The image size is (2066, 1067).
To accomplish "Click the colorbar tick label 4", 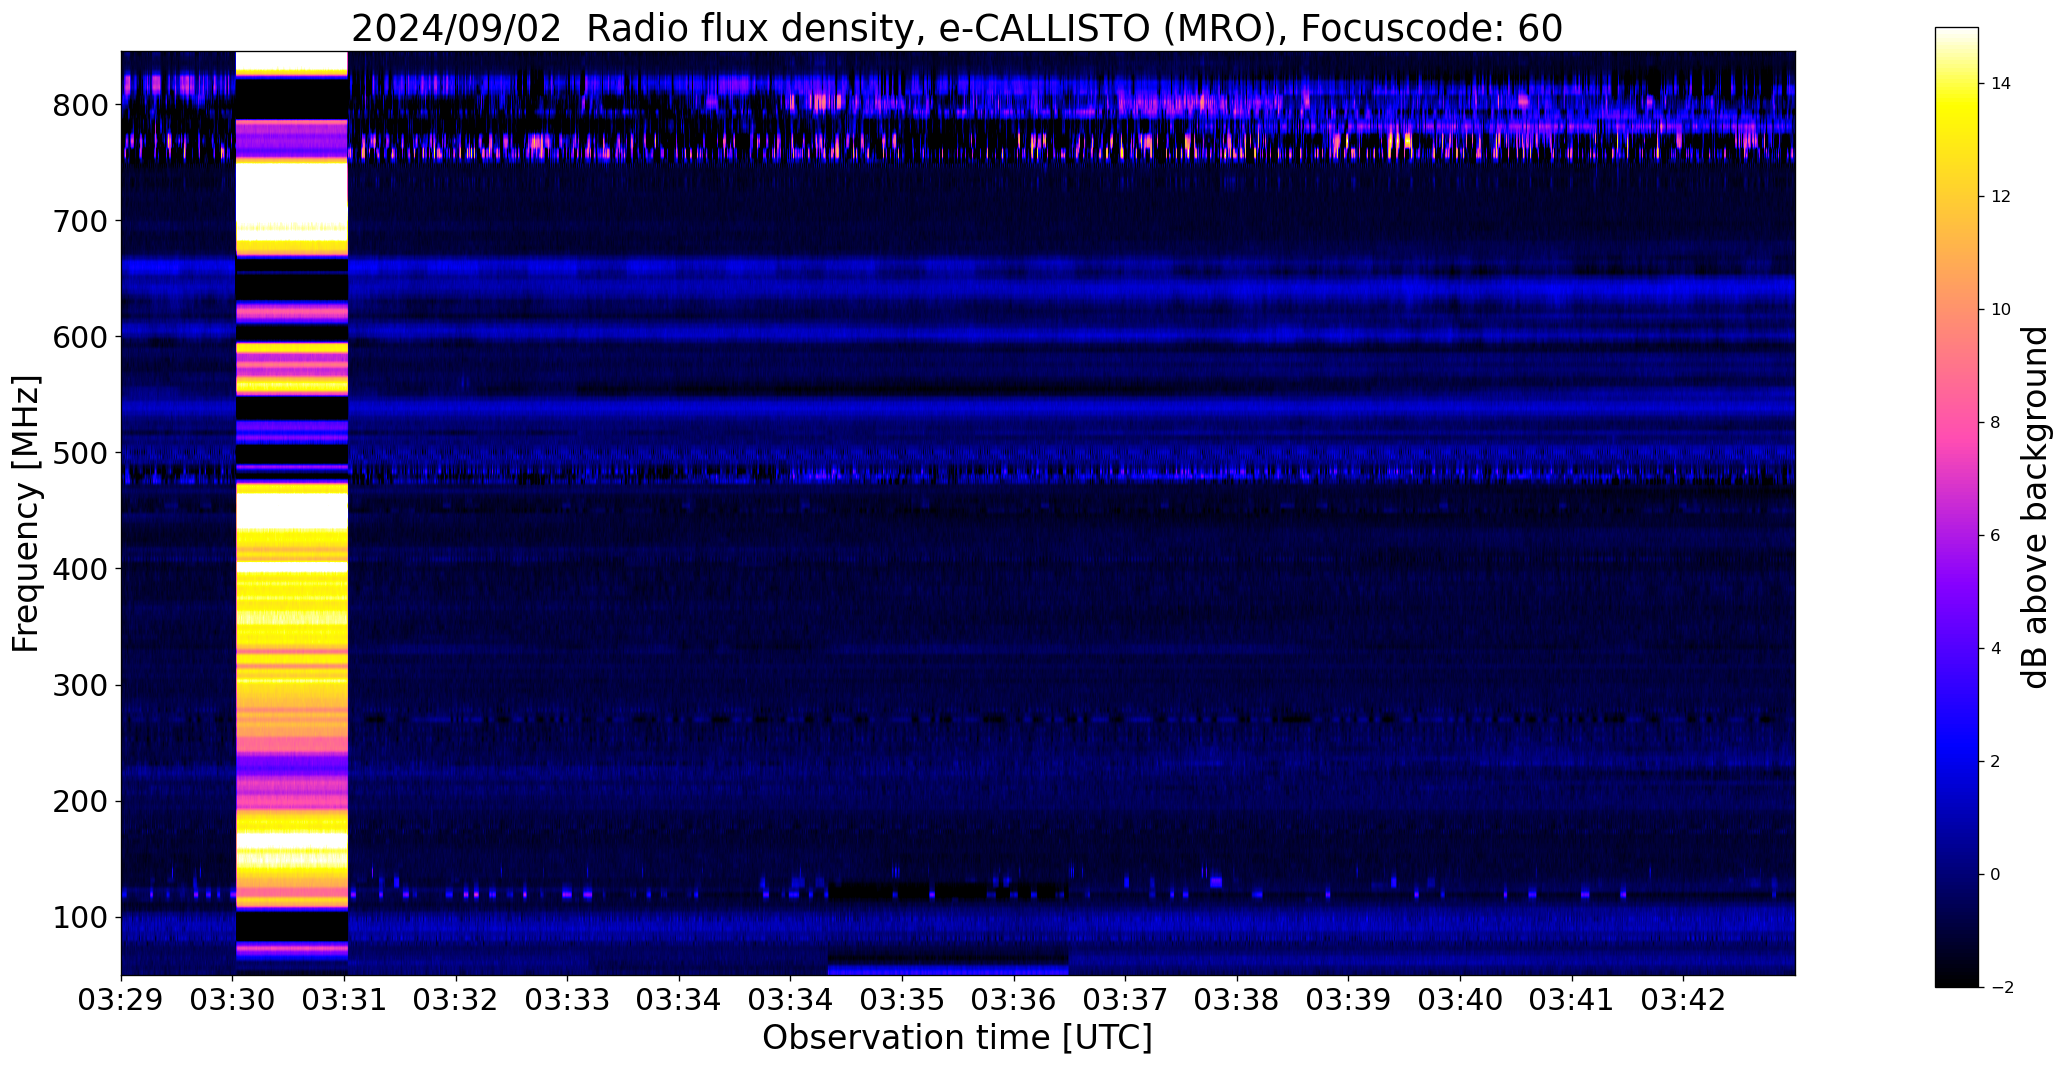I will tap(1996, 649).
